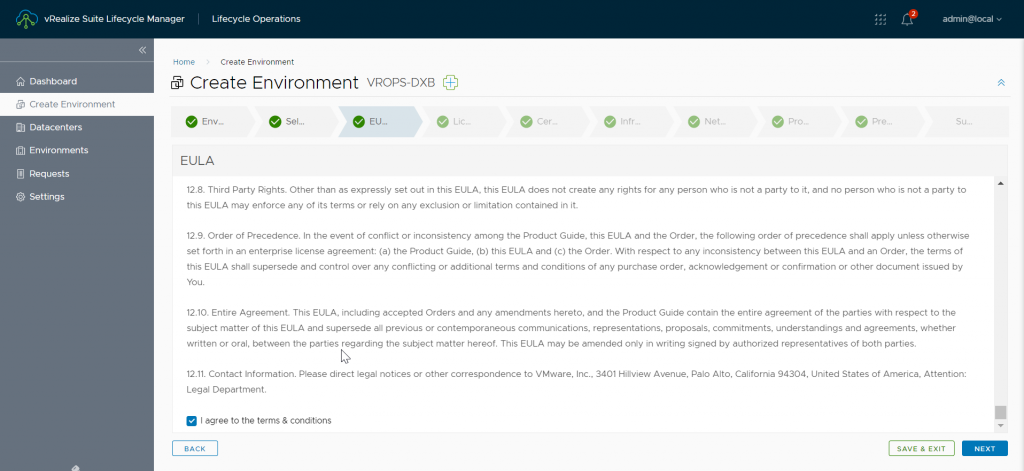Click the 12.11. Contact Information paragraph

(x=577, y=382)
